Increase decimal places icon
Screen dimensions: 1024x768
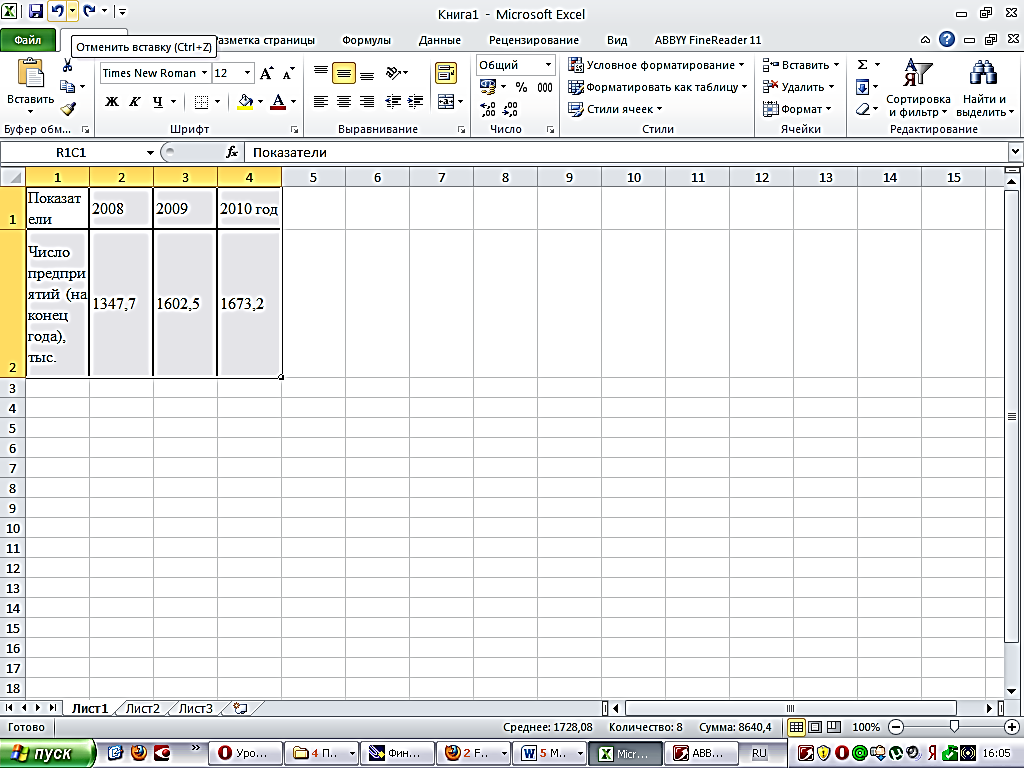pos(488,109)
